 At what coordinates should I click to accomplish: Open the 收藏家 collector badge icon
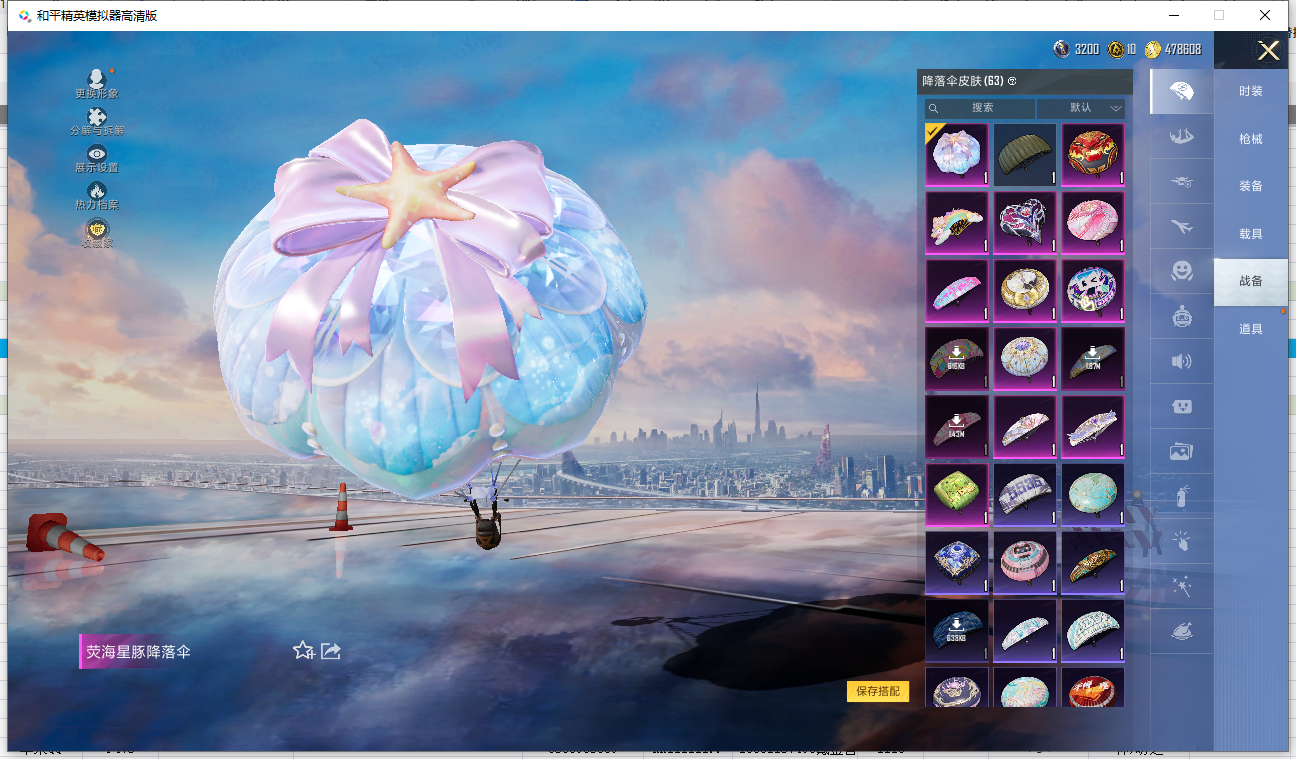[97, 228]
